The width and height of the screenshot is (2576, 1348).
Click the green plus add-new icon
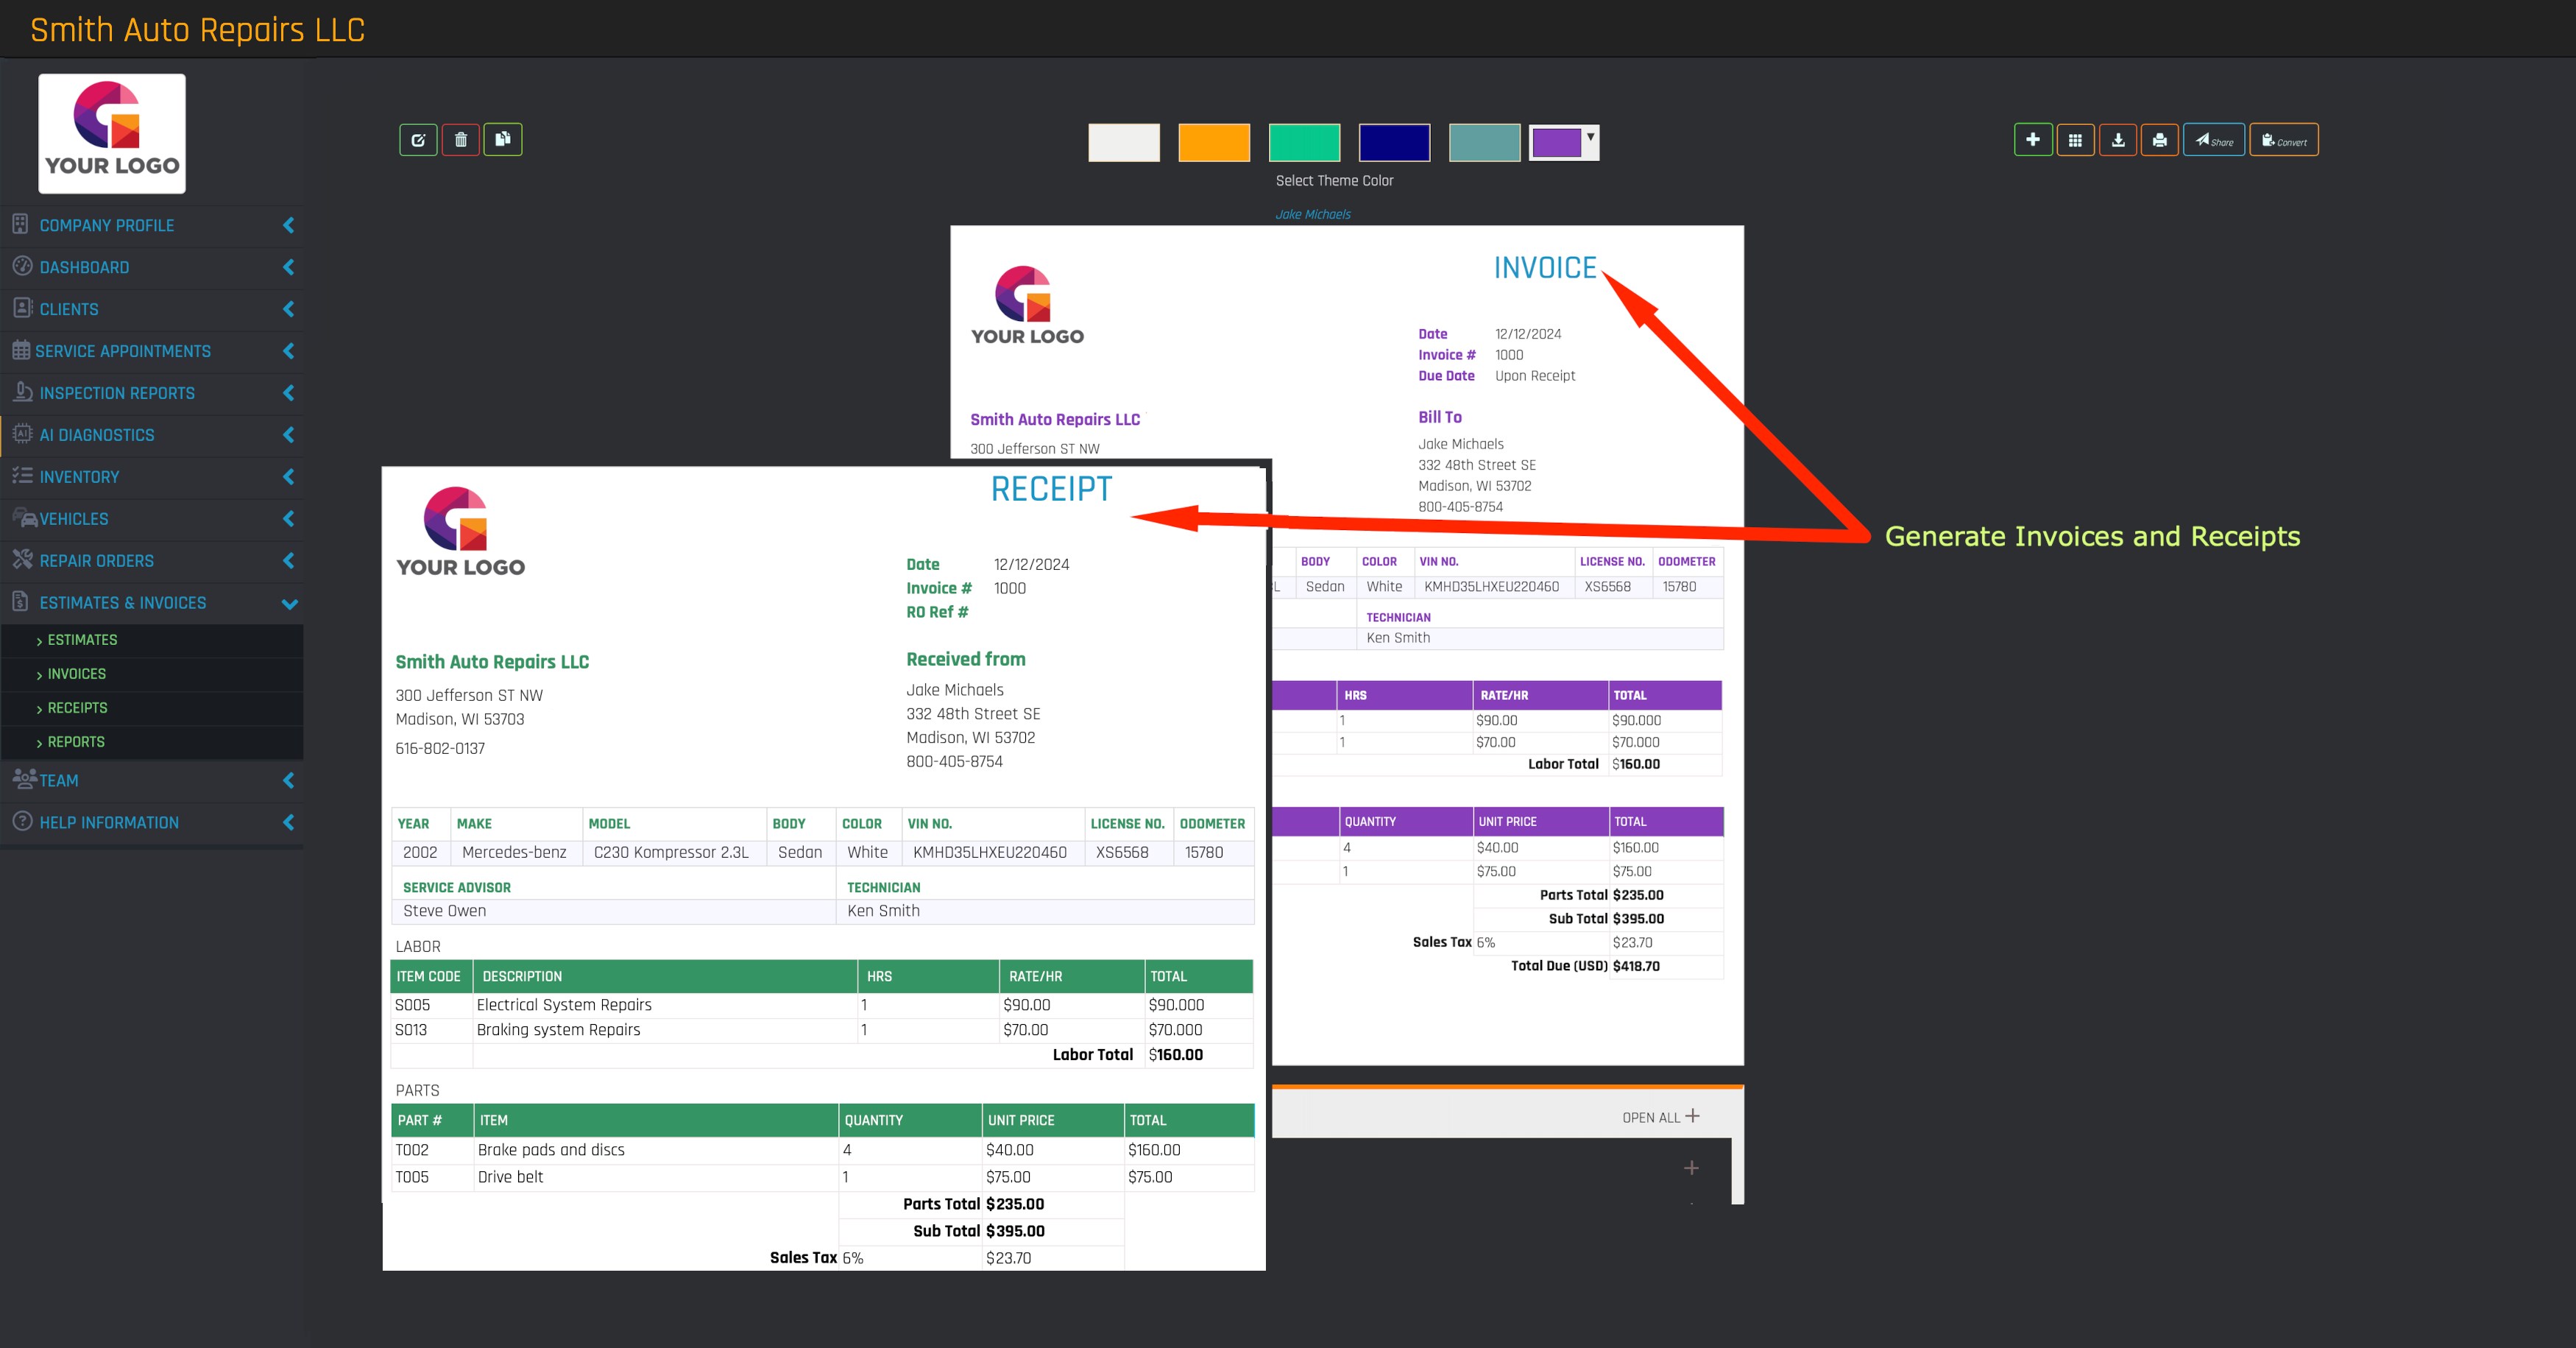tap(2033, 140)
